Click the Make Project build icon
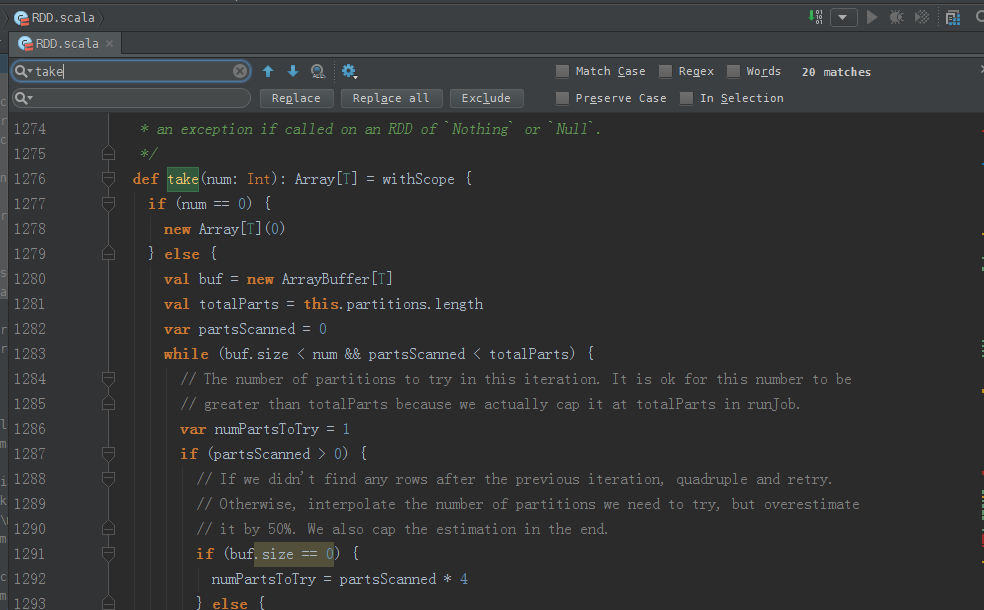Viewport: 984px width, 610px height. click(815, 17)
